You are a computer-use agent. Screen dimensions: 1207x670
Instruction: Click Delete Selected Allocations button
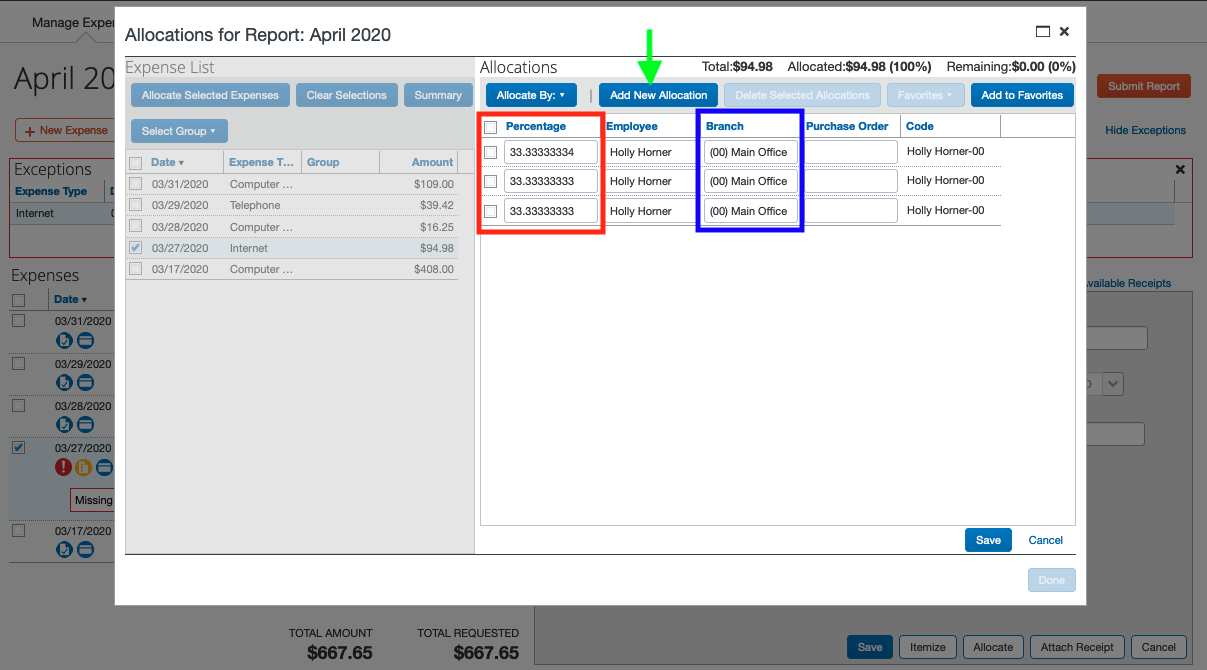click(x=802, y=95)
